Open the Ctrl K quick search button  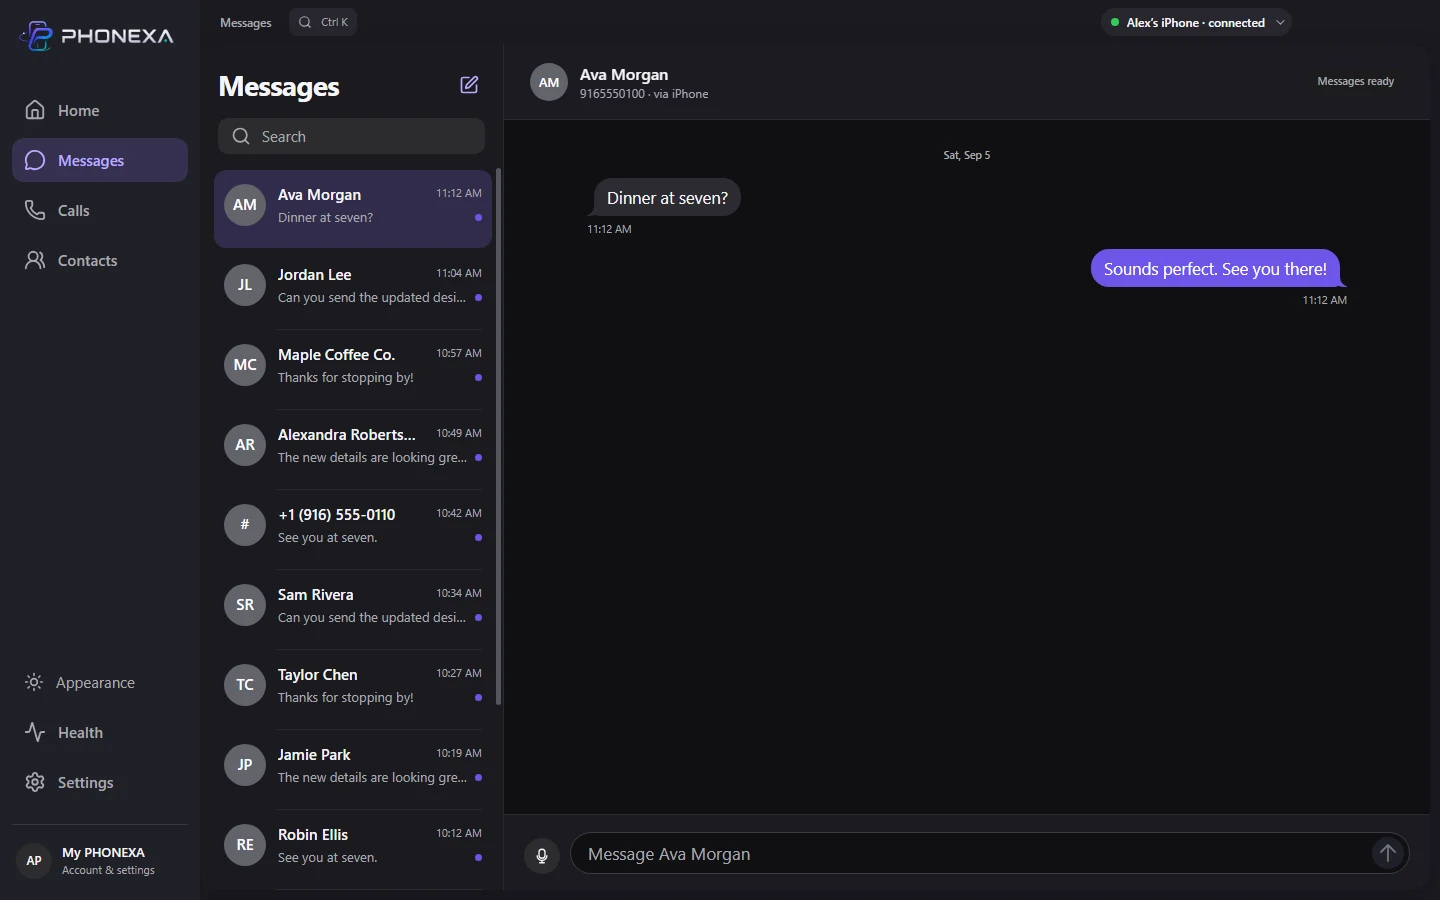click(x=323, y=22)
